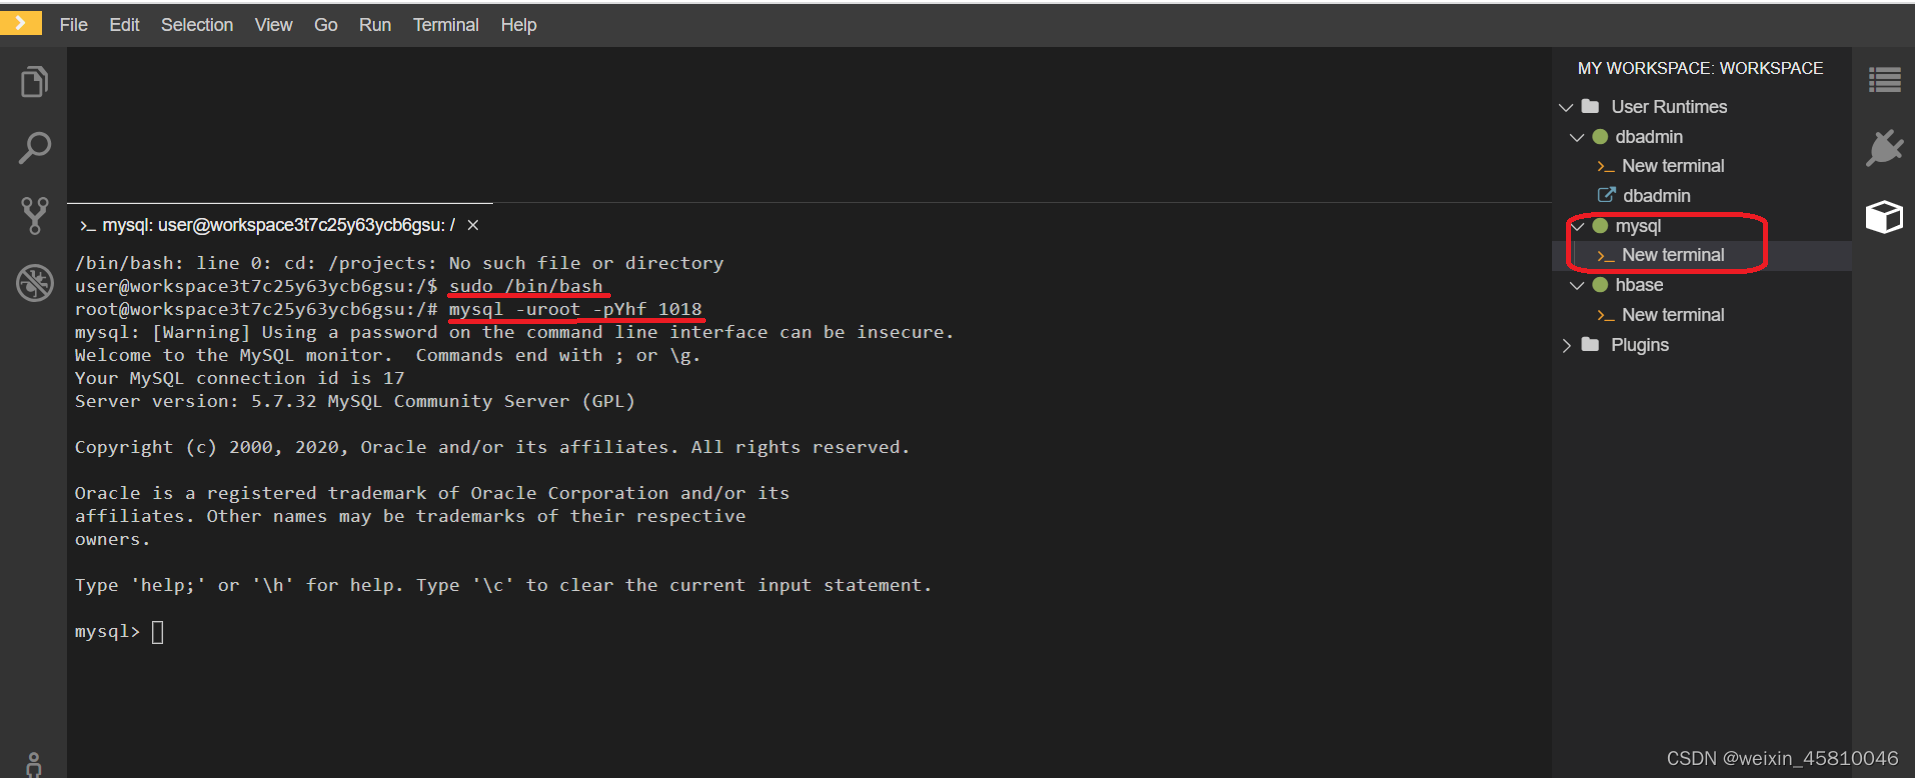Open the File menu
Viewport: 1915px width, 778px height.
pyautogui.click(x=73, y=25)
